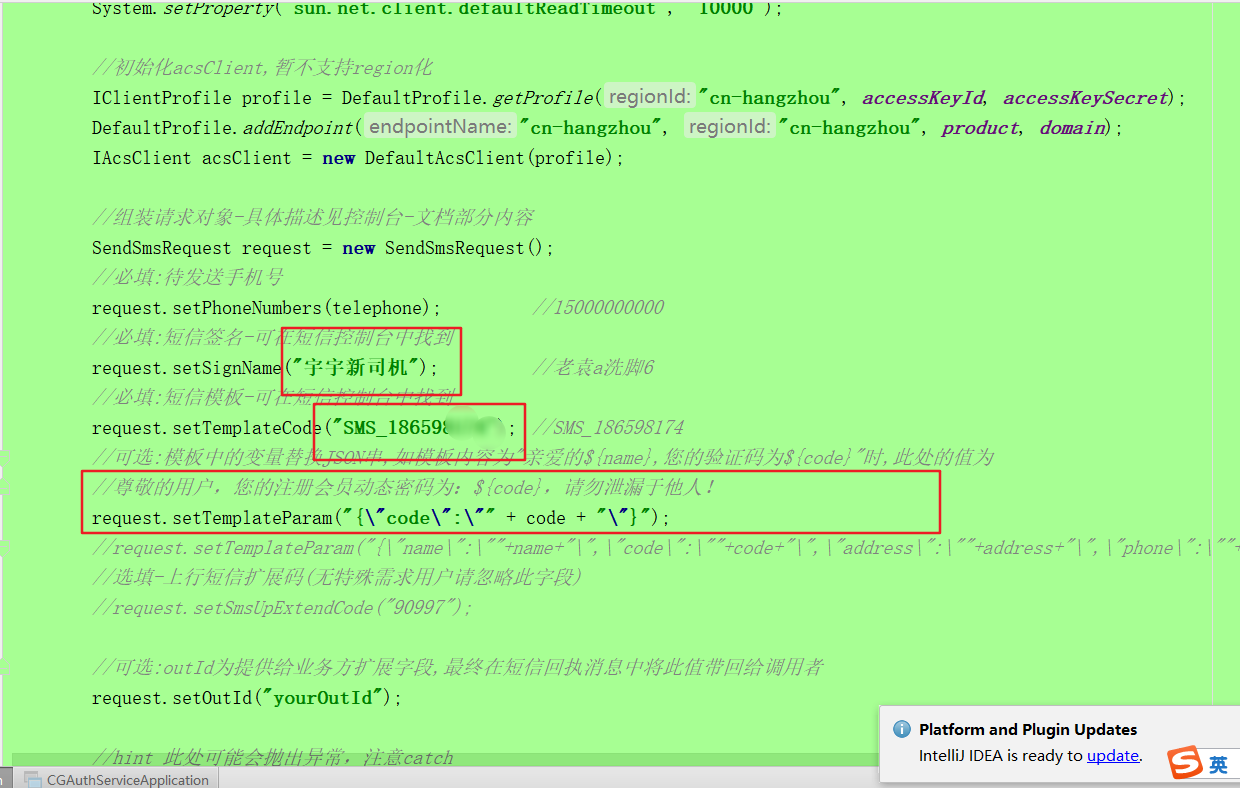1240x788 pixels.
Task: Click the 可选:模板中的变量替换JSON串 comment
Action: tap(543, 458)
